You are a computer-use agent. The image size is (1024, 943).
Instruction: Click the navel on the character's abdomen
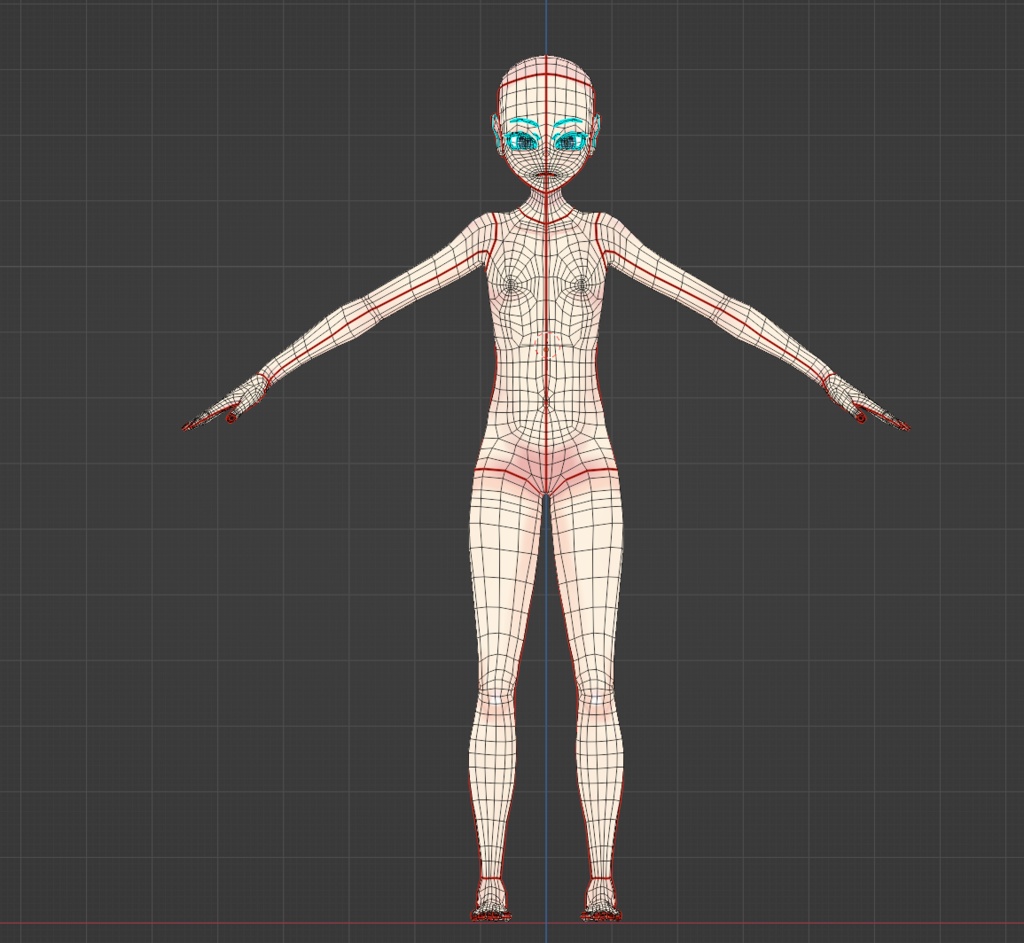click(545, 400)
